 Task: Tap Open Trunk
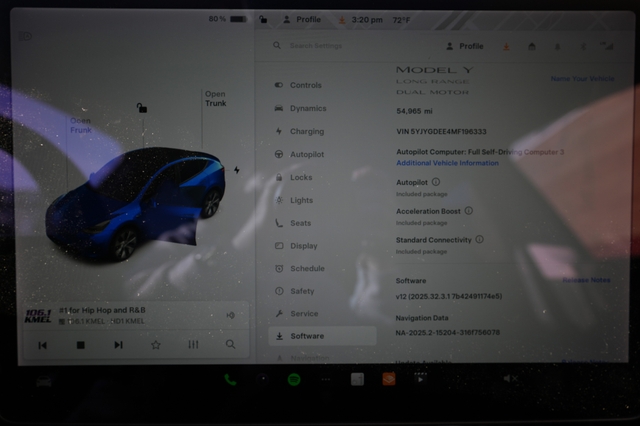click(216, 98)
